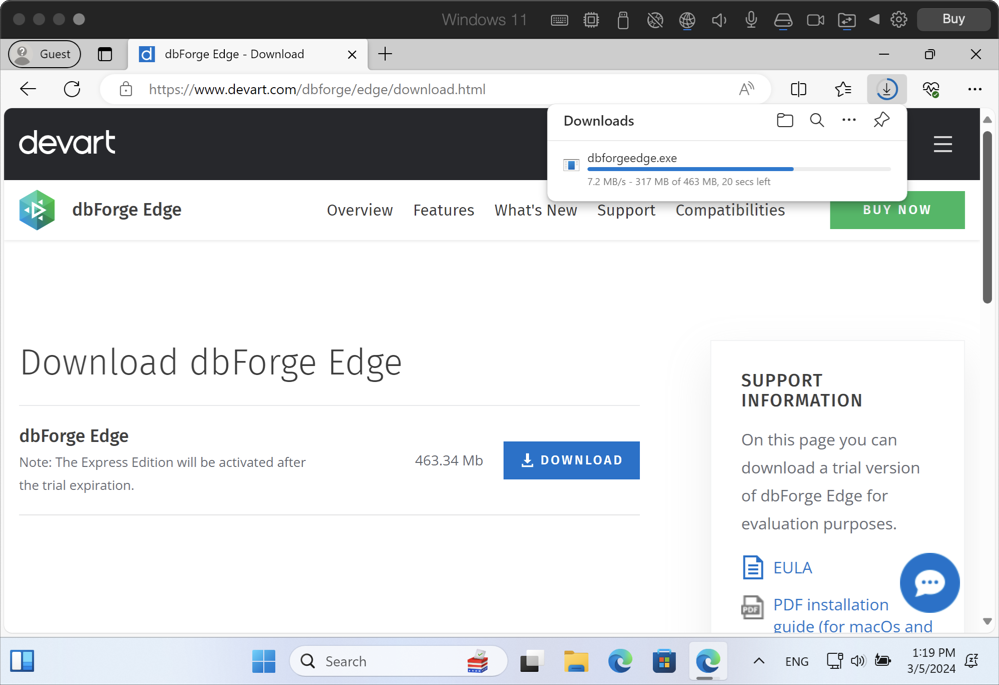Click the dbforgeedge.exe download progress bar

[739, 169]
